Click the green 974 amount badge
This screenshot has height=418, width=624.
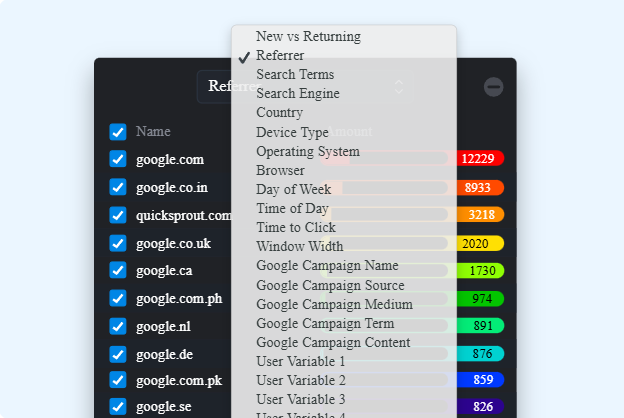tap(480, 299)
